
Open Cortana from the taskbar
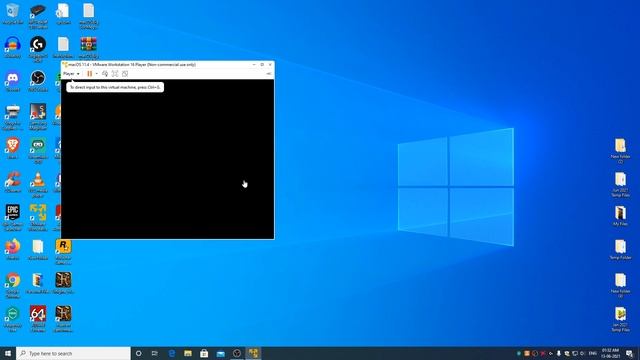click(x=138, y=353)
